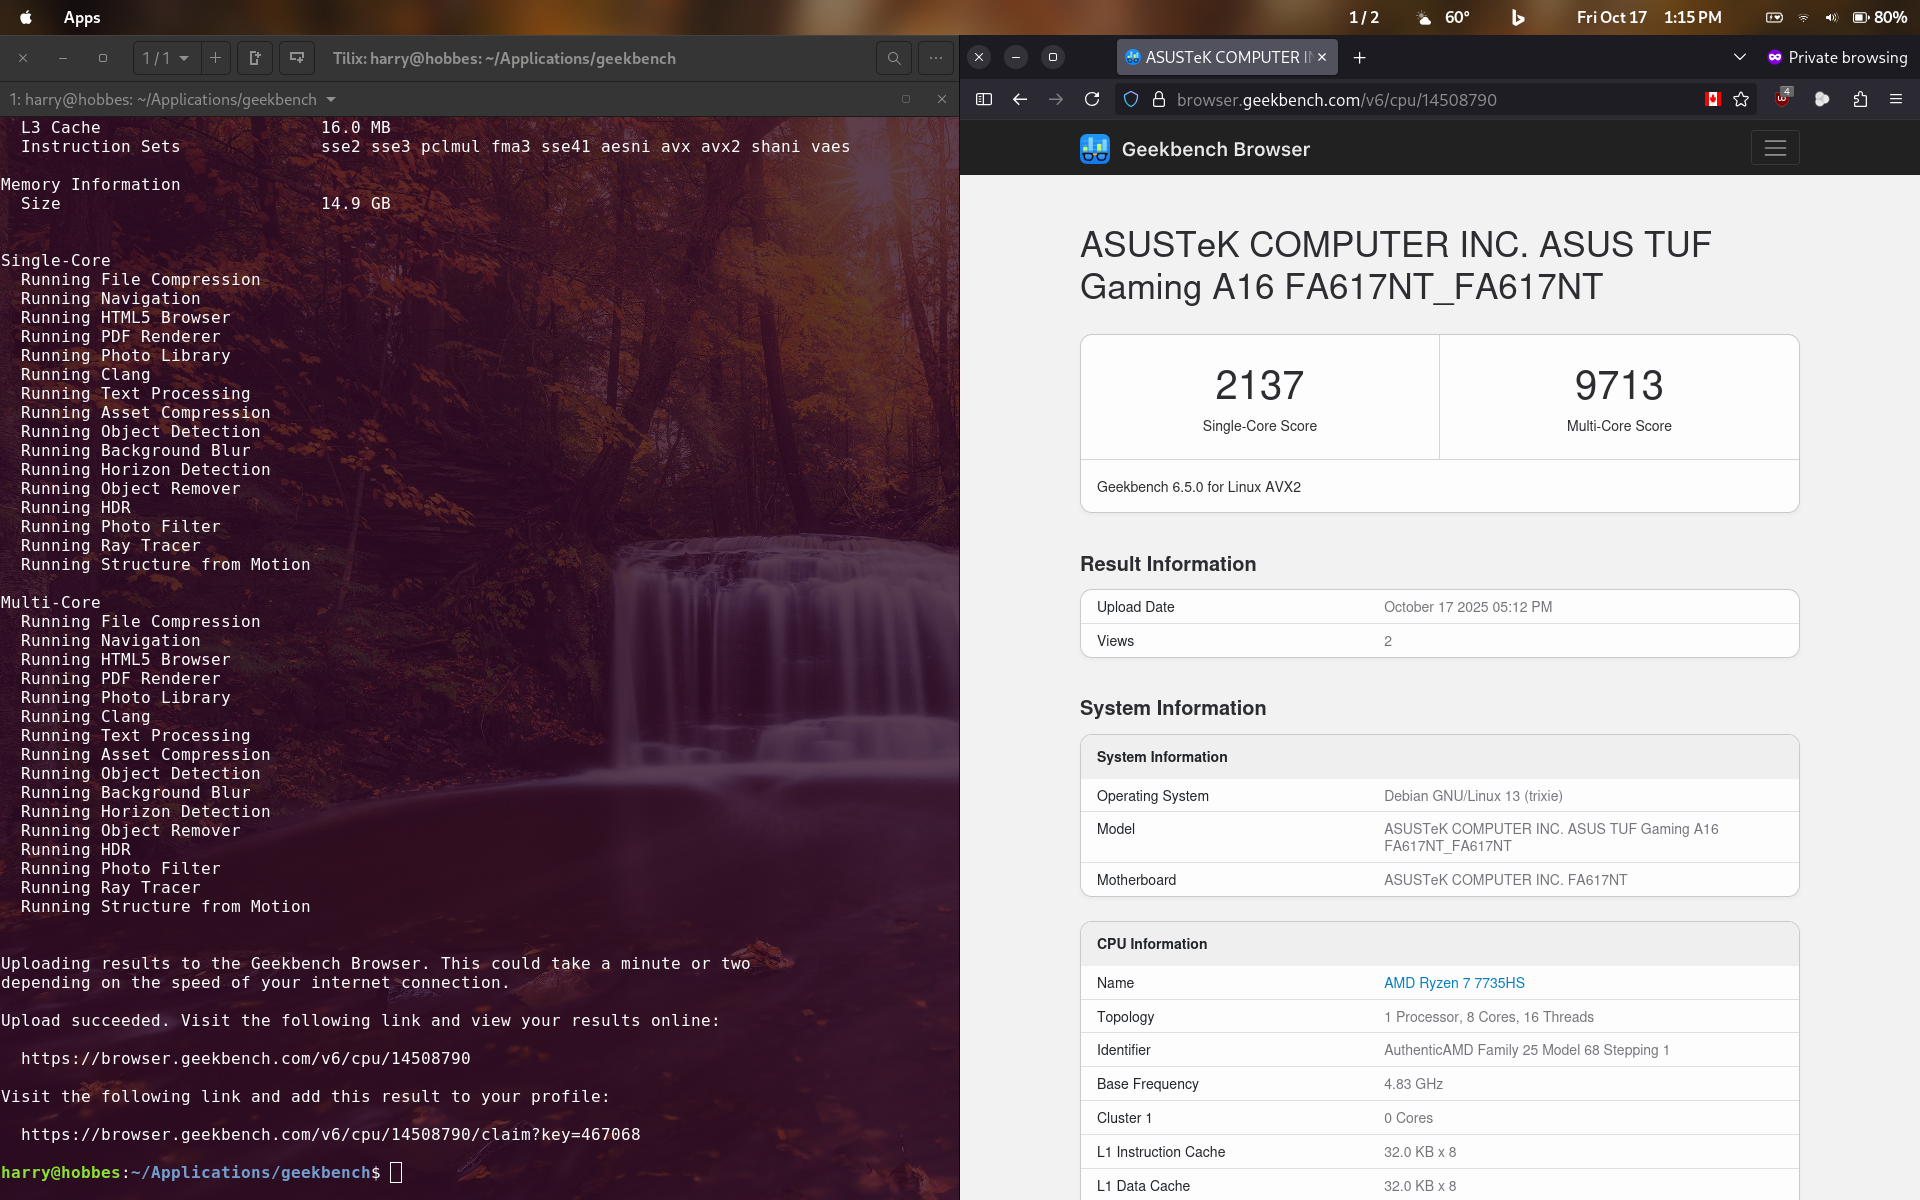Screen dimensions: 1920x1200
Task: Add terminal down split icon in Tilix
Action: click(296, 58)
